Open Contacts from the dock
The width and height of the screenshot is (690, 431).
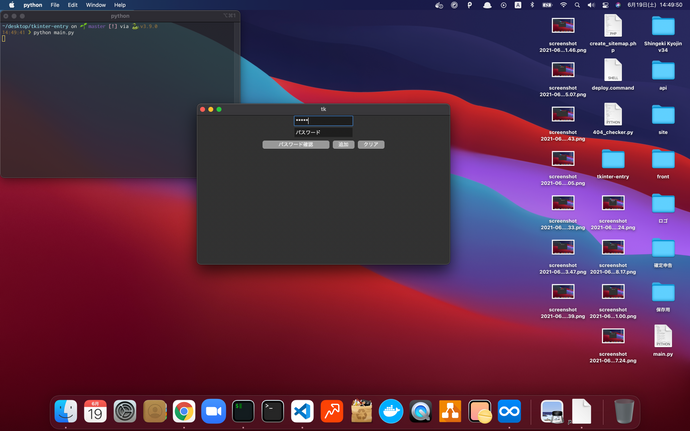point(154,411)
